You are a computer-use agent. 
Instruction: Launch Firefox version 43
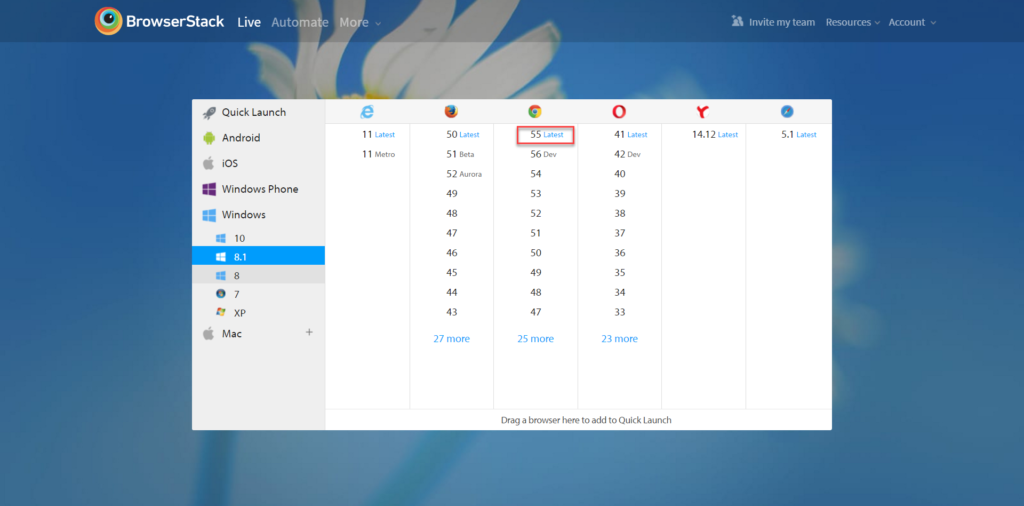451,312
